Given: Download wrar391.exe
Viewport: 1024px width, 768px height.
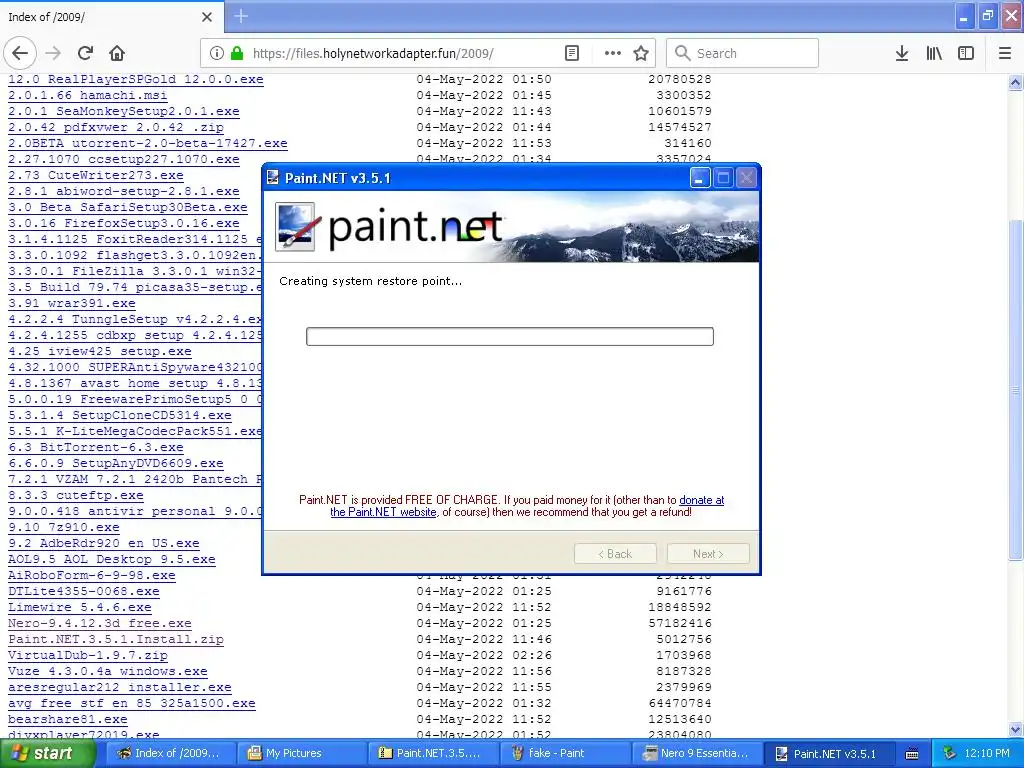Looking at the screenshot, I should (72, 304).
